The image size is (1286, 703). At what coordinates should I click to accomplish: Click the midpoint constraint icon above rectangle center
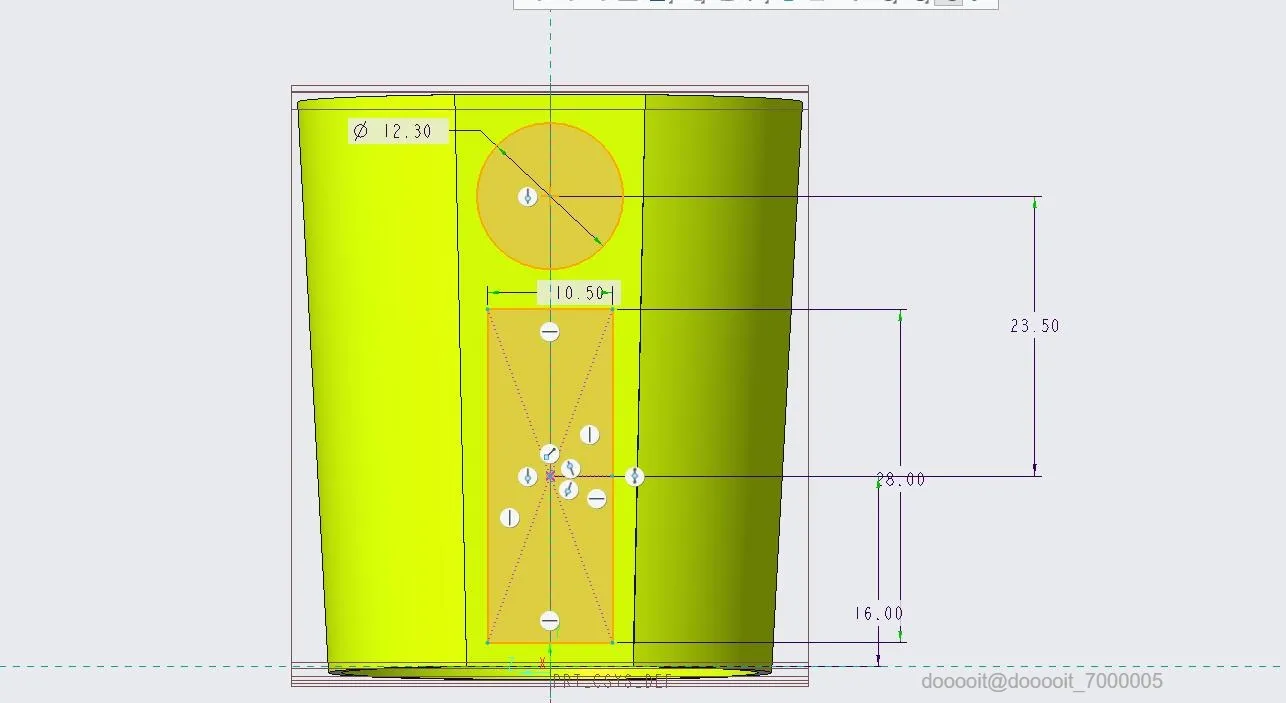[x=549, y=455]
